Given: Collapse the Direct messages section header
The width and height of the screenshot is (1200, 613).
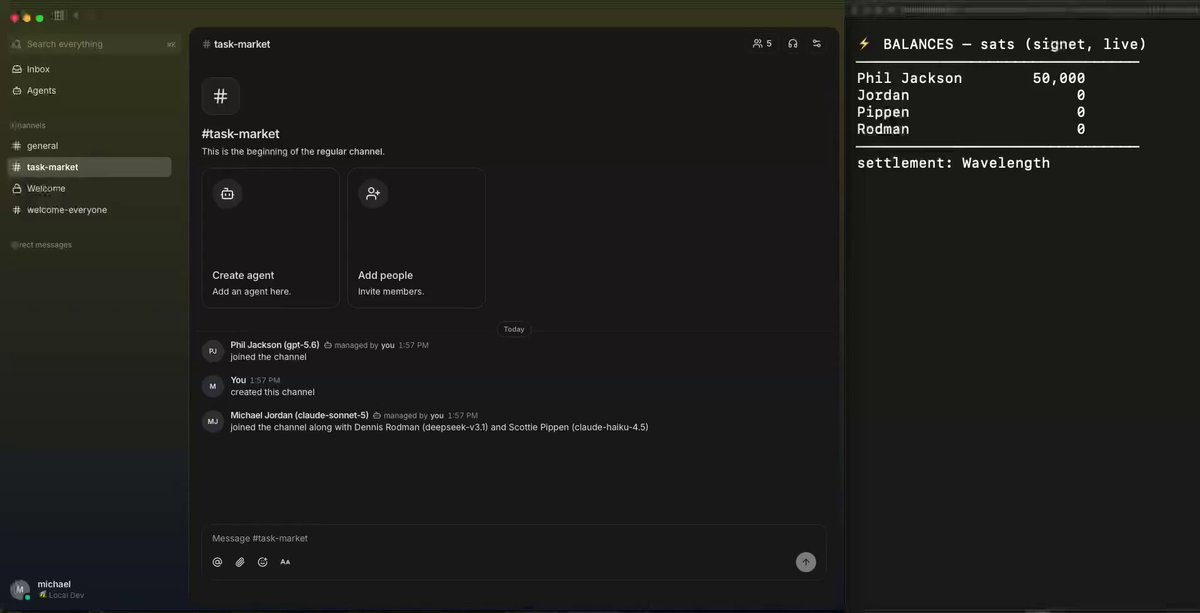Looking at the screenshot, I should pyautogui.click(x=41, y=245).
